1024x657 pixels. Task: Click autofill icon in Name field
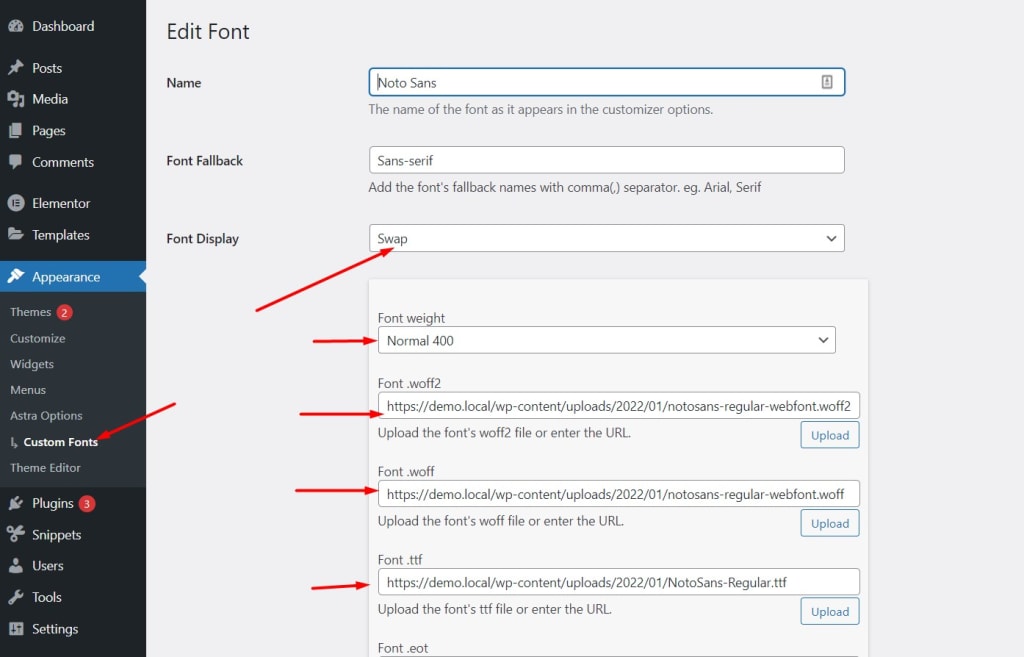point(827,82)
